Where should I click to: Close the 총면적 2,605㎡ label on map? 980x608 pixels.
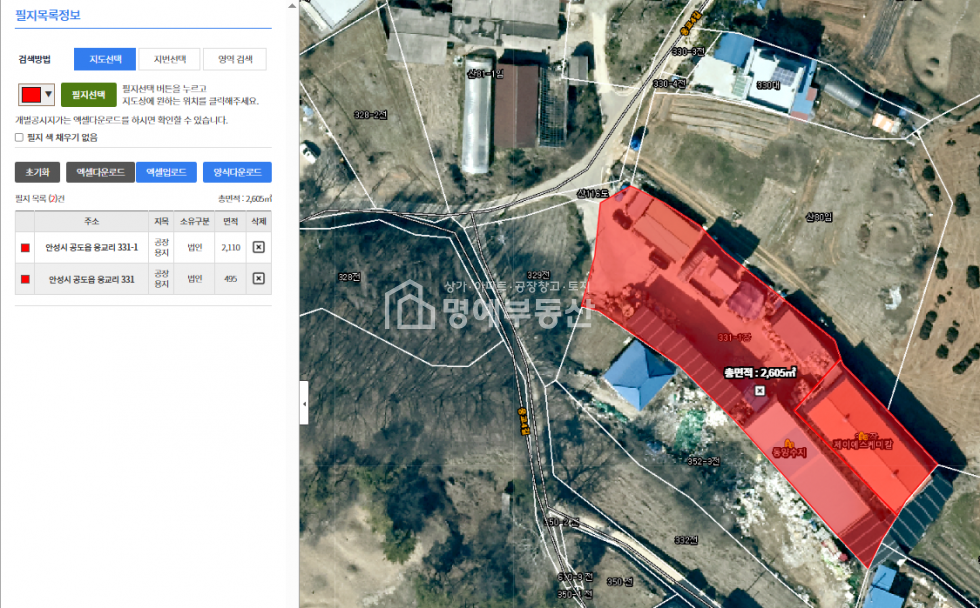(x=759, y=390)
